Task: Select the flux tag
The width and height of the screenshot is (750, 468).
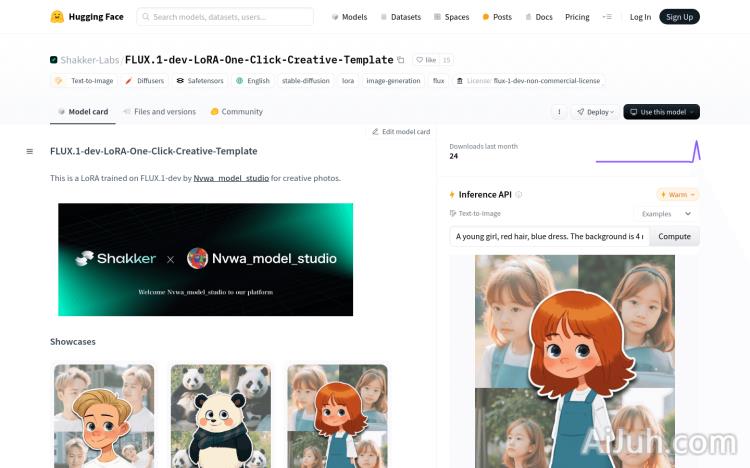Action: [439, 80]
